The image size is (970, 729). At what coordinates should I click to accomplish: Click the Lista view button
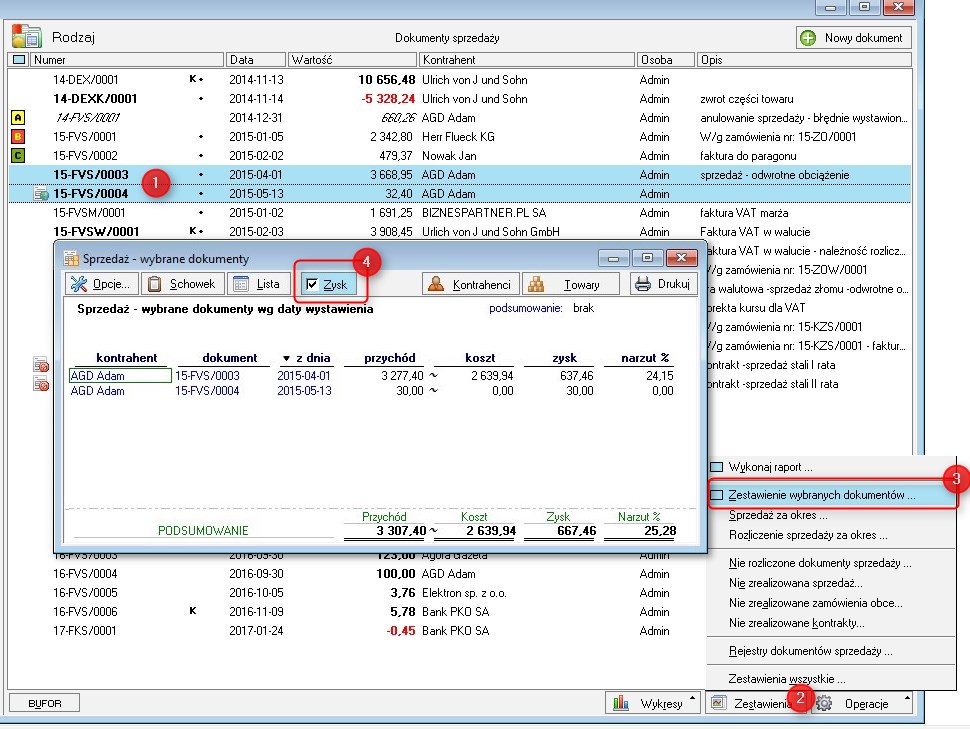256,284
